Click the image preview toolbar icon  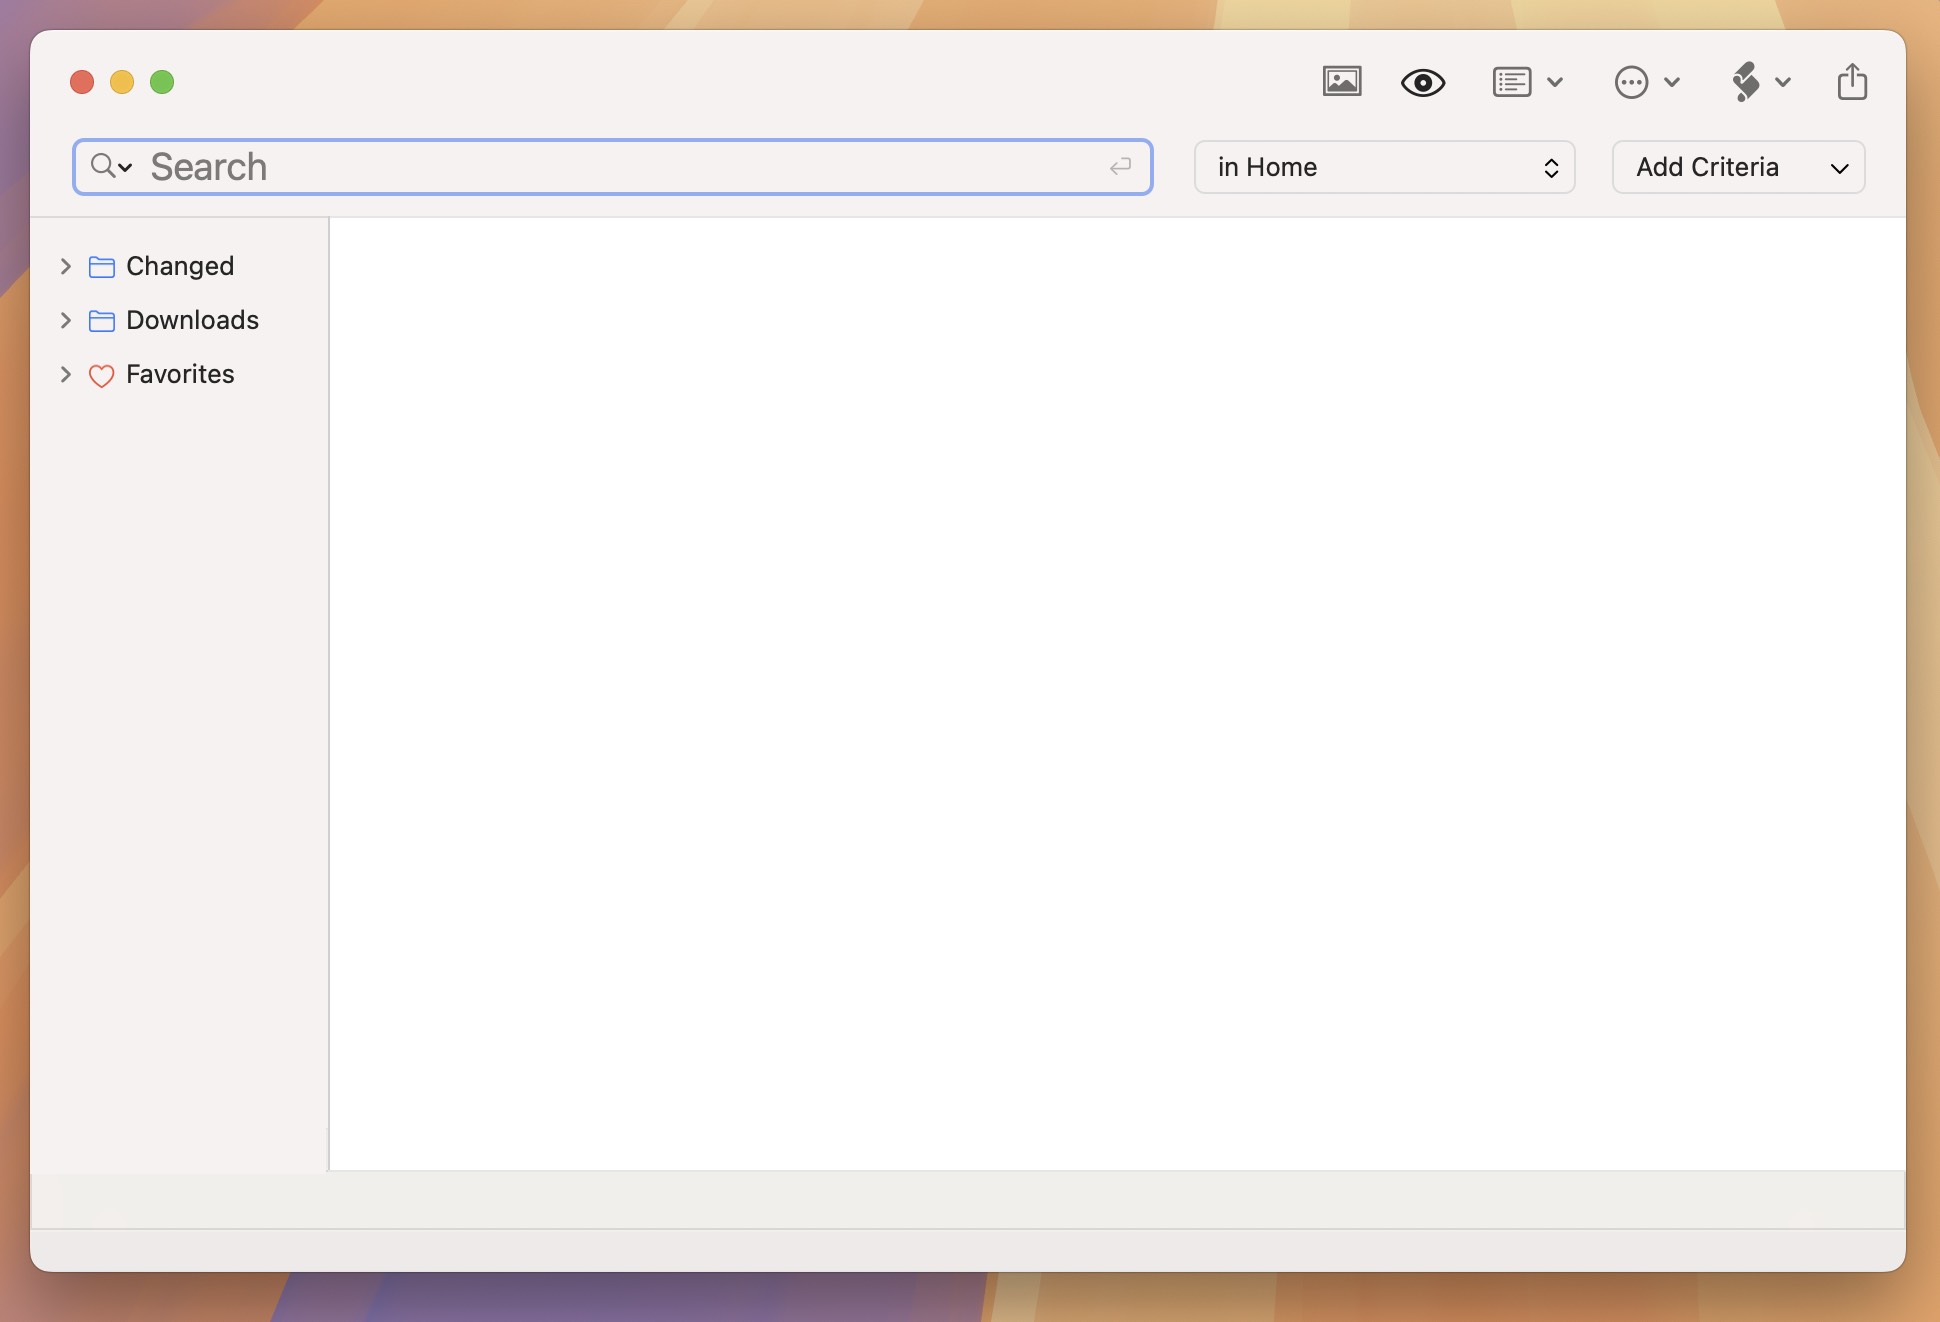(x=1341, y=82)
